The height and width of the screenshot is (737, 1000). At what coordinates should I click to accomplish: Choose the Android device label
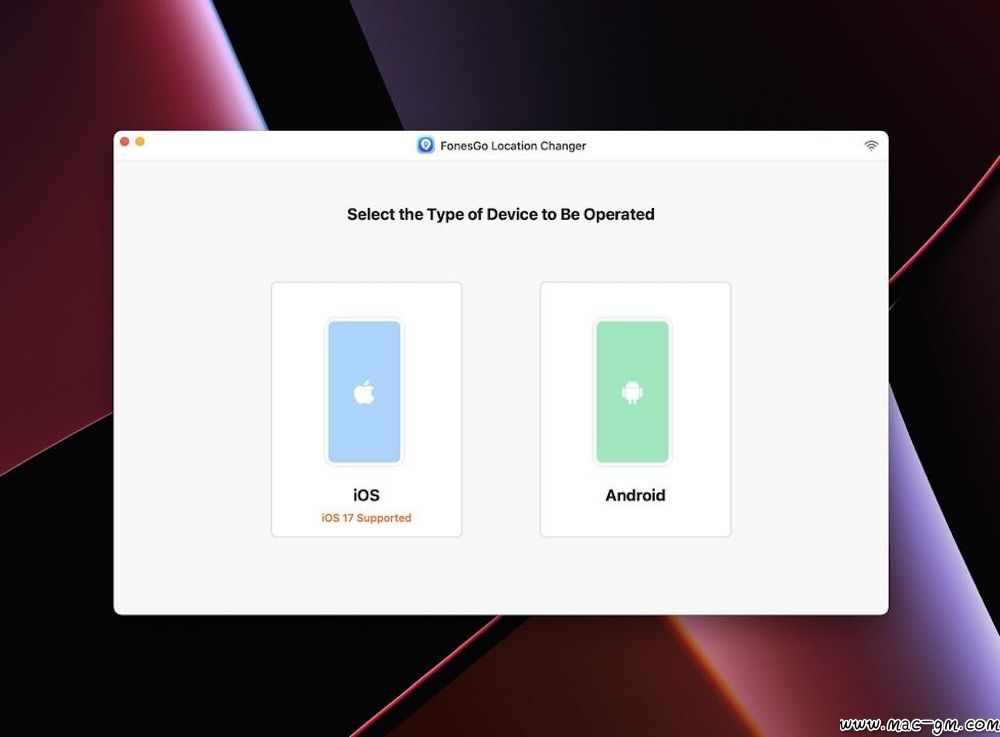tap(635, 495)
